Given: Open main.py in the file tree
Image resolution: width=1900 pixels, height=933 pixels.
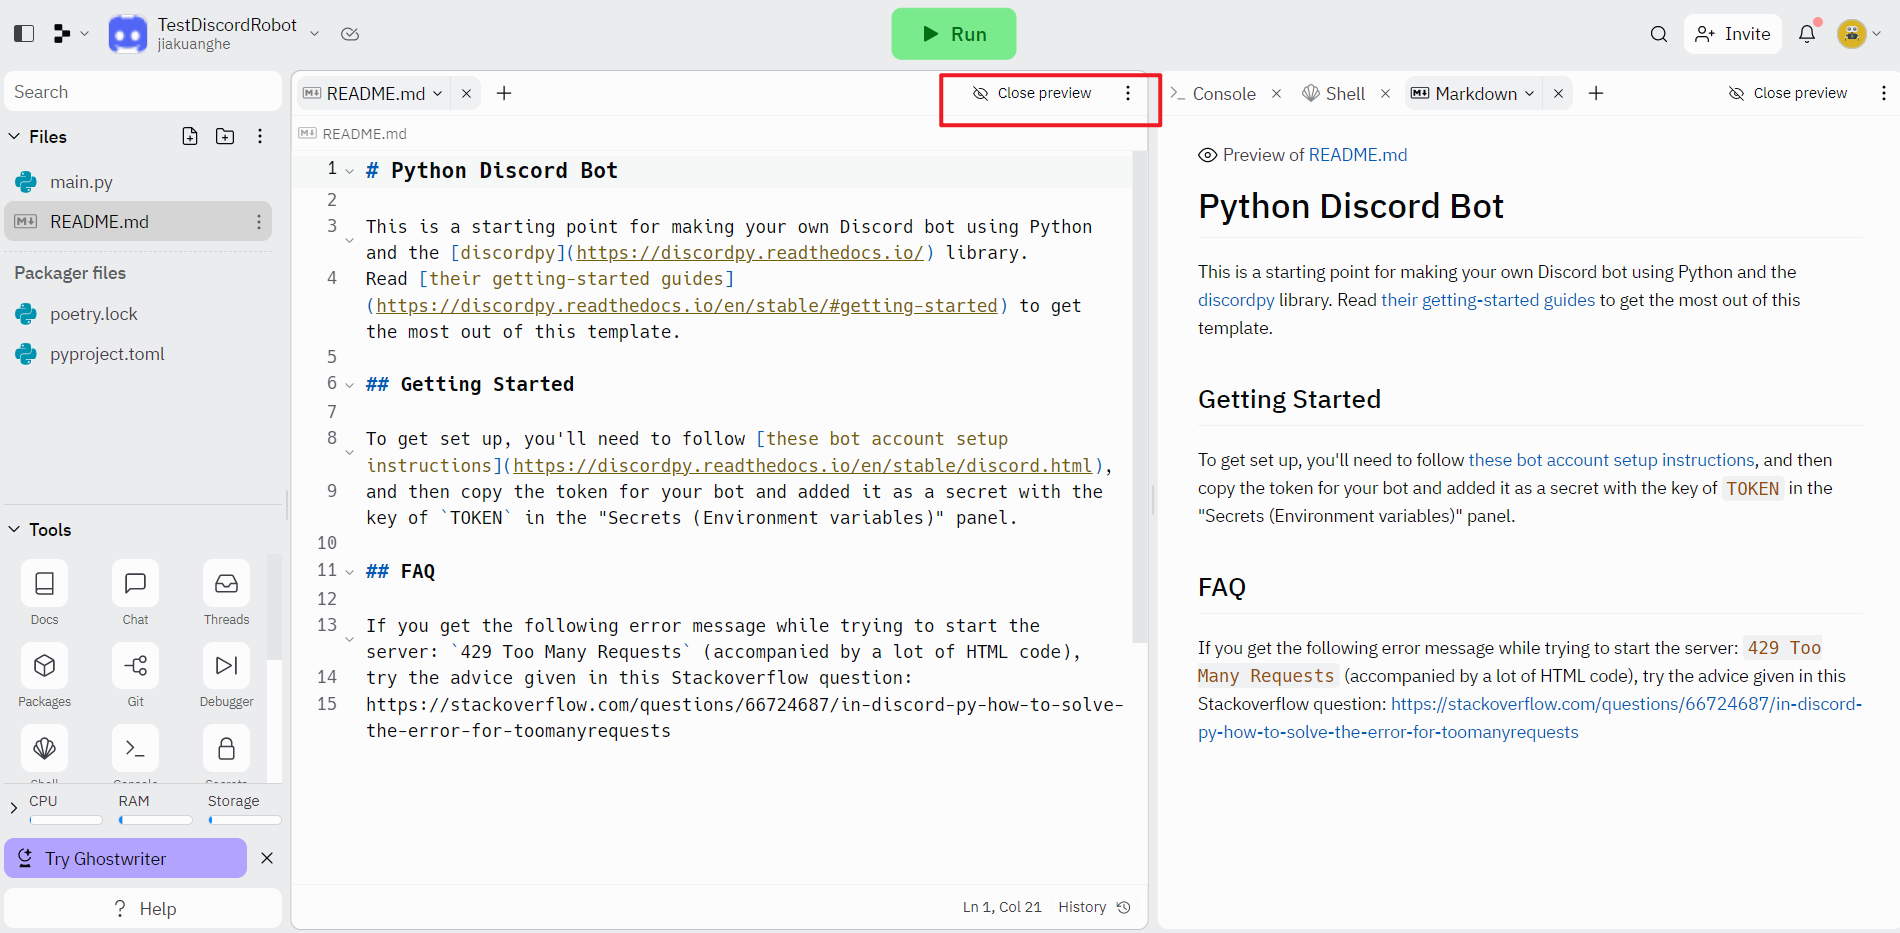Looking at the screenshot, I should [x=138, y=182].
